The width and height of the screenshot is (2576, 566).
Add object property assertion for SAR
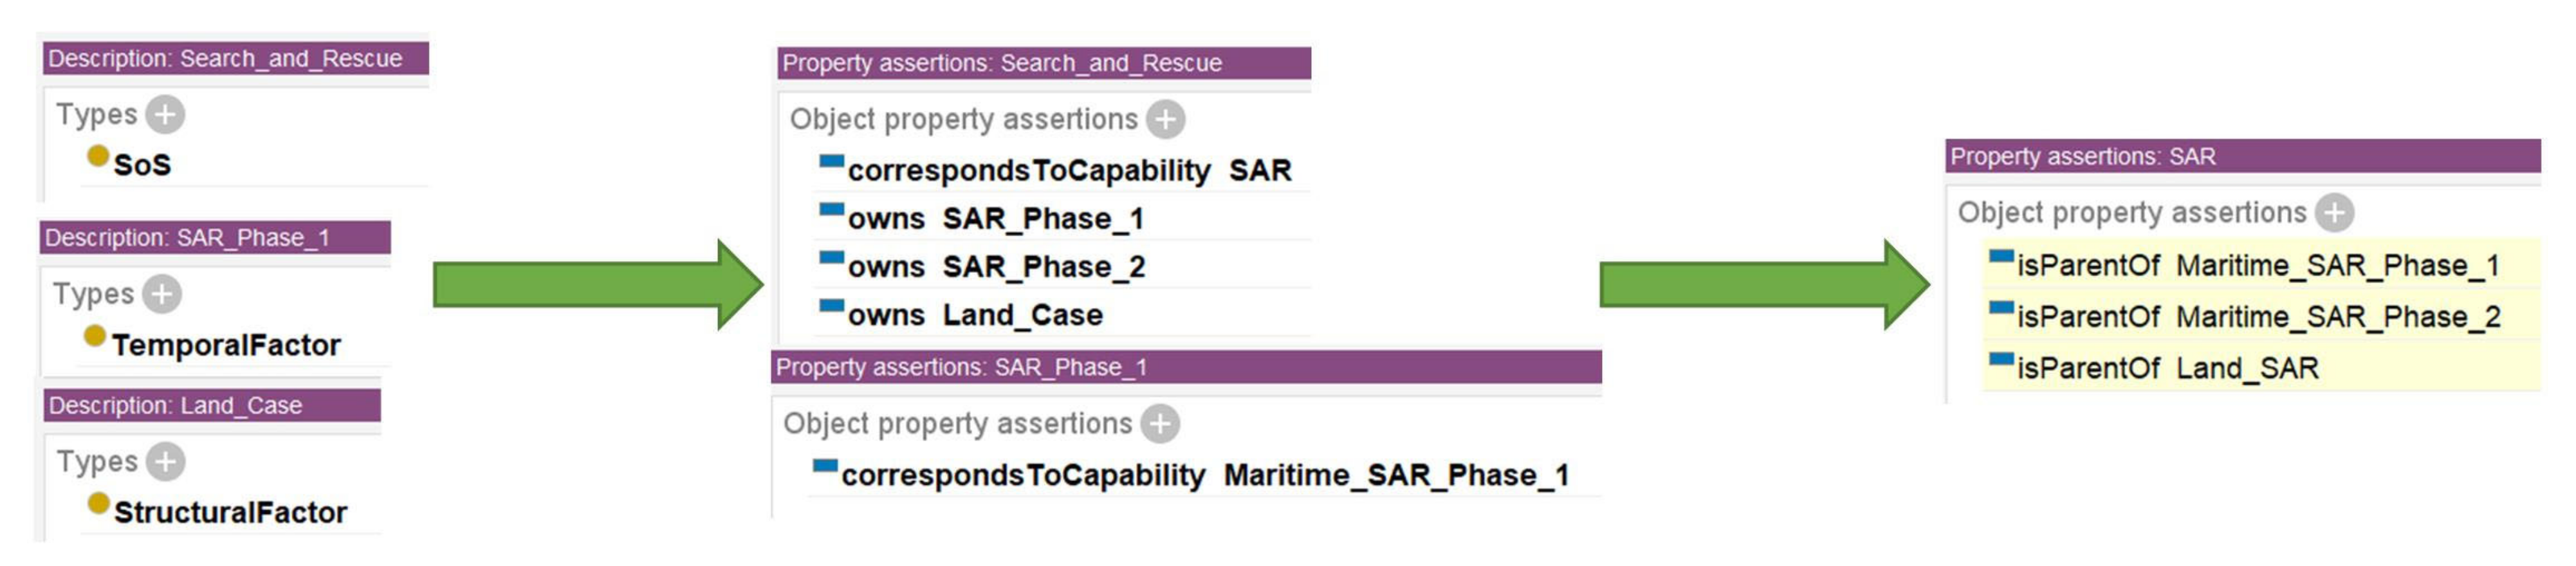pos(2334,212)
